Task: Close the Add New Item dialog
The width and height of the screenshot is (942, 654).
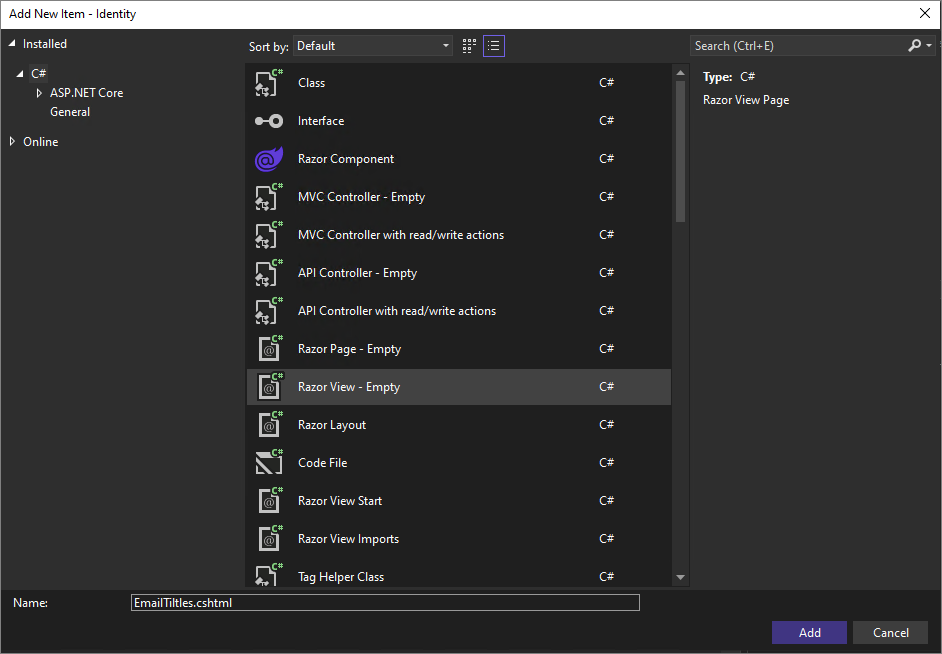Action: click(x=925, y=13)
